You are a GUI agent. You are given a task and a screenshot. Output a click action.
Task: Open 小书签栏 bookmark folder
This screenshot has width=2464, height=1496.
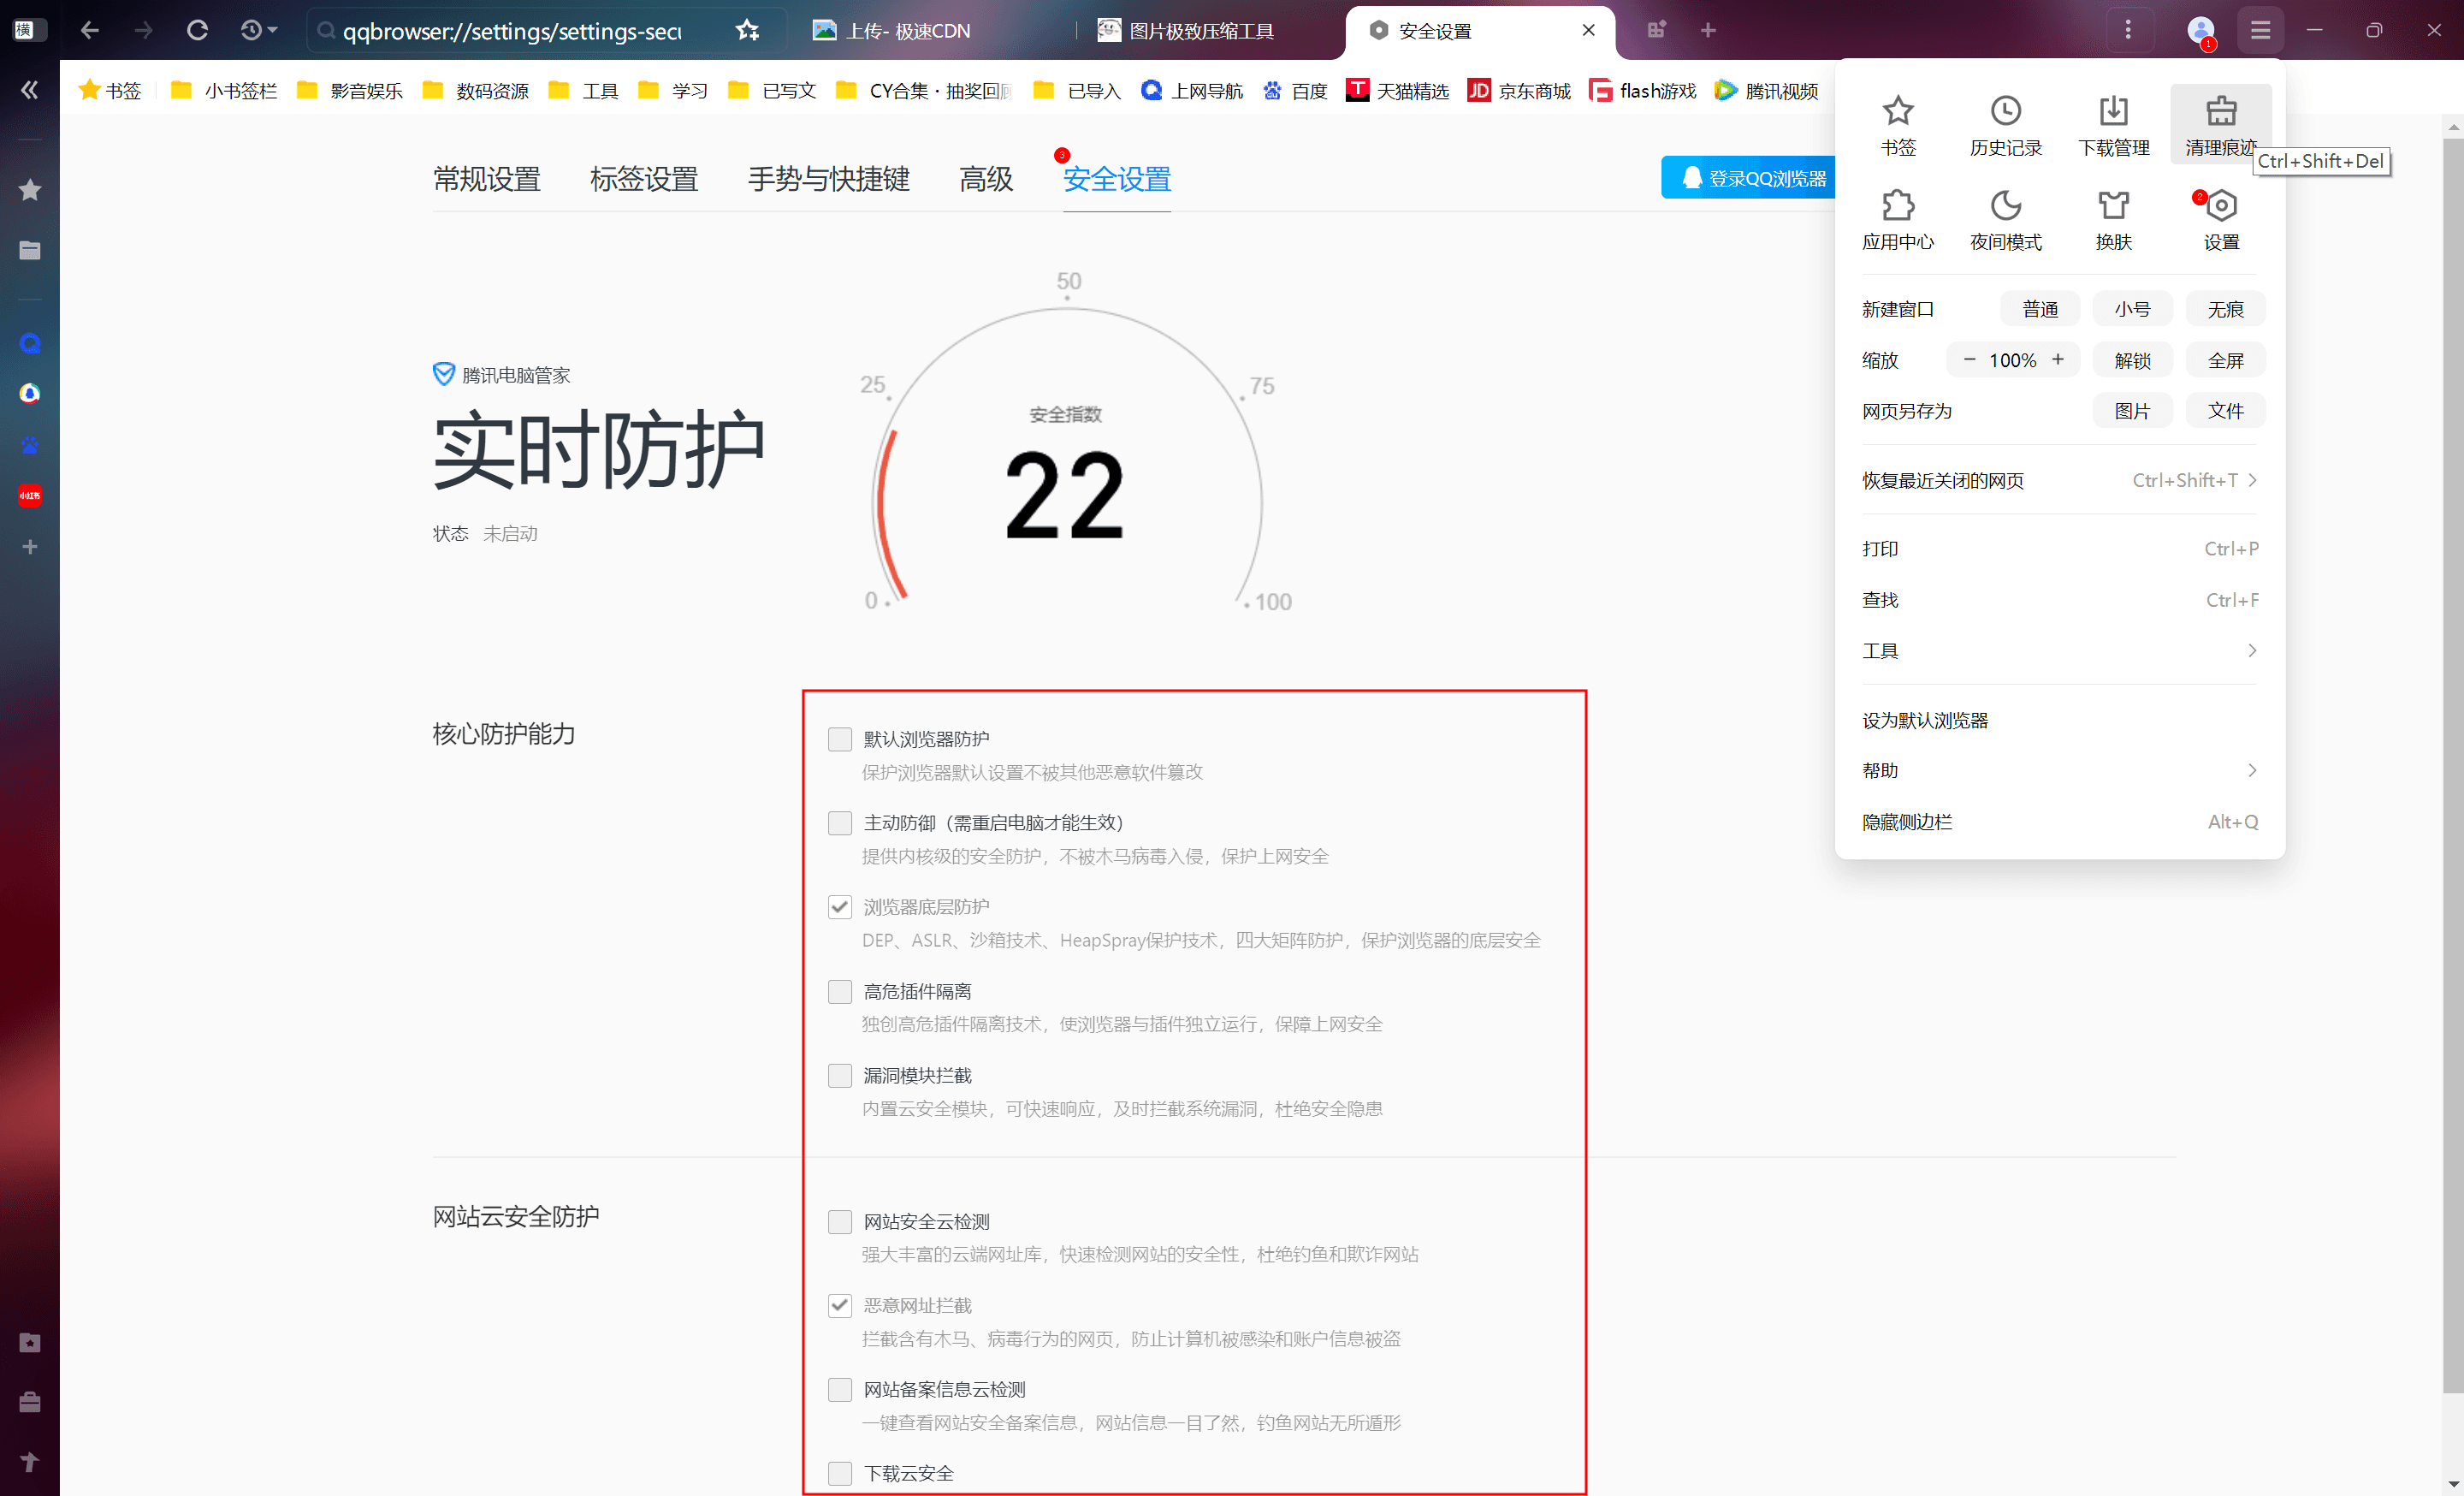click(224, 91)
